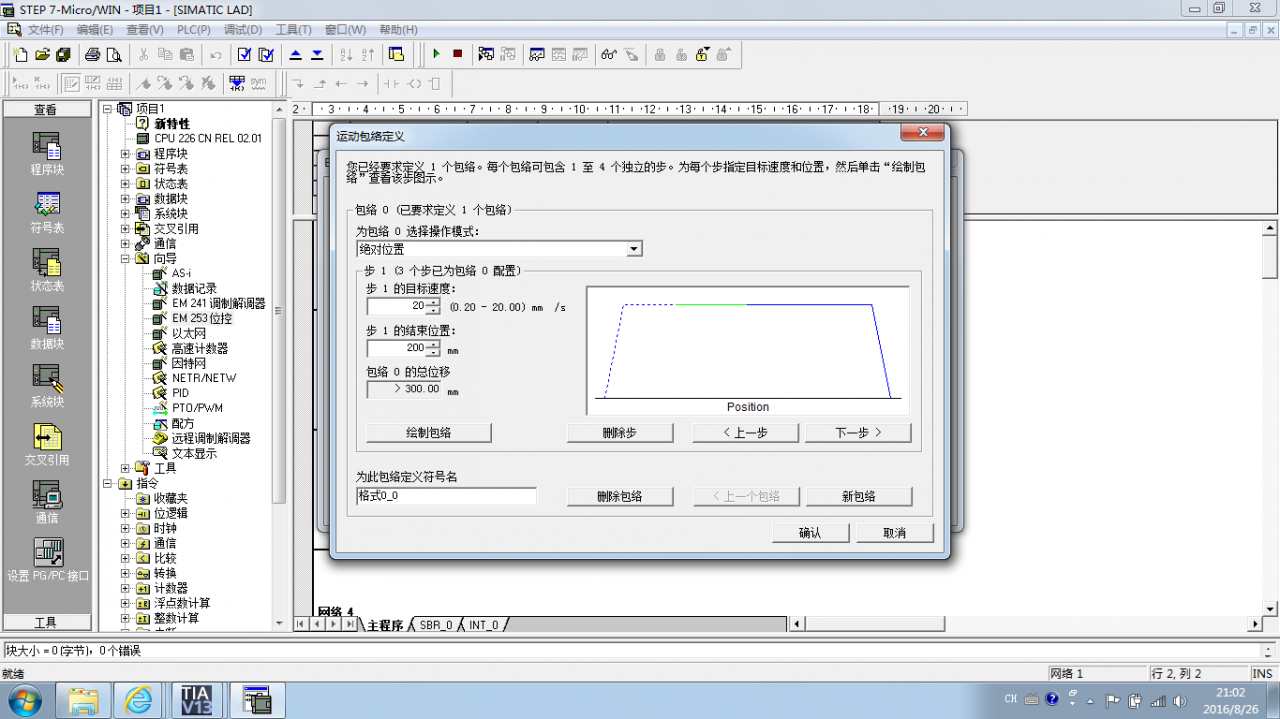Expand the 符号表 tree node
The image size is (1280, 719).
point(125,169)
